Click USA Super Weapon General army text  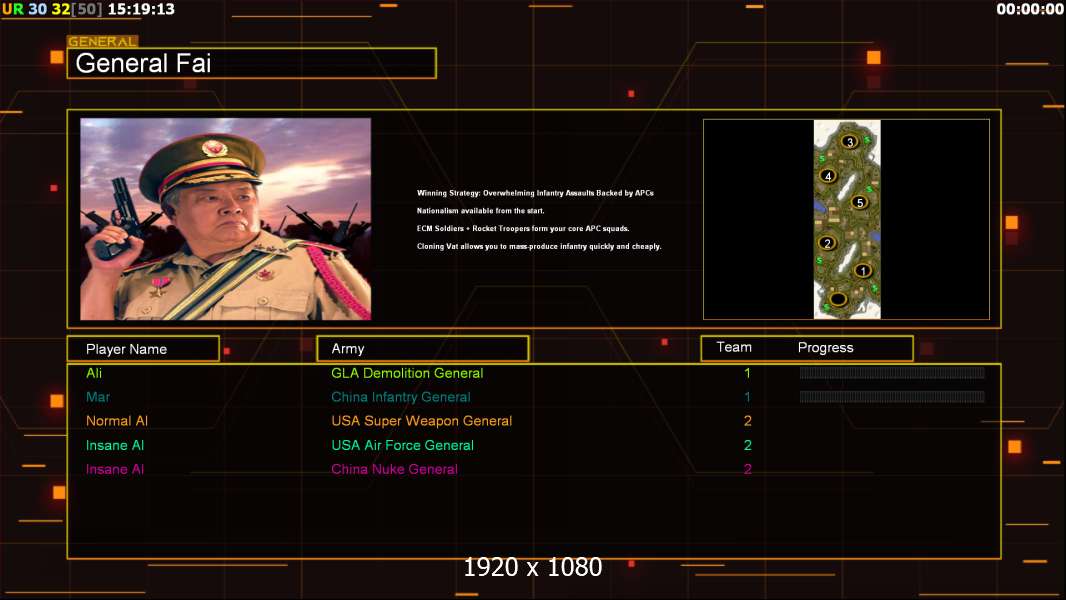tap(422, 421)
